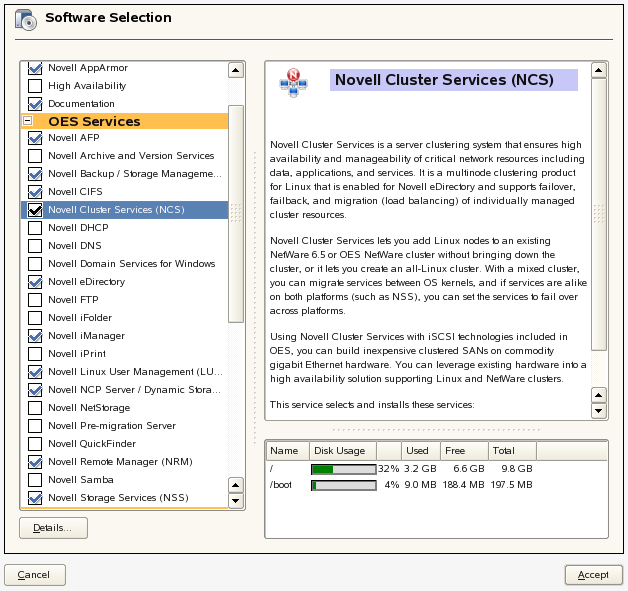Screen dimensions: 628x591
Task: Tick the Novell DNS checkbox
Action: tap(35, 246)
